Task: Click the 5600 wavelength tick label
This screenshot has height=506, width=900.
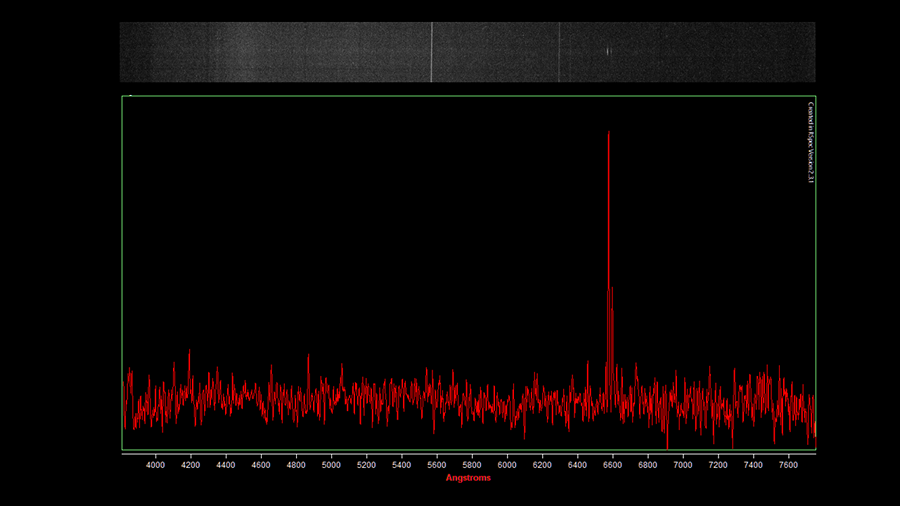Action: (437, 465)
